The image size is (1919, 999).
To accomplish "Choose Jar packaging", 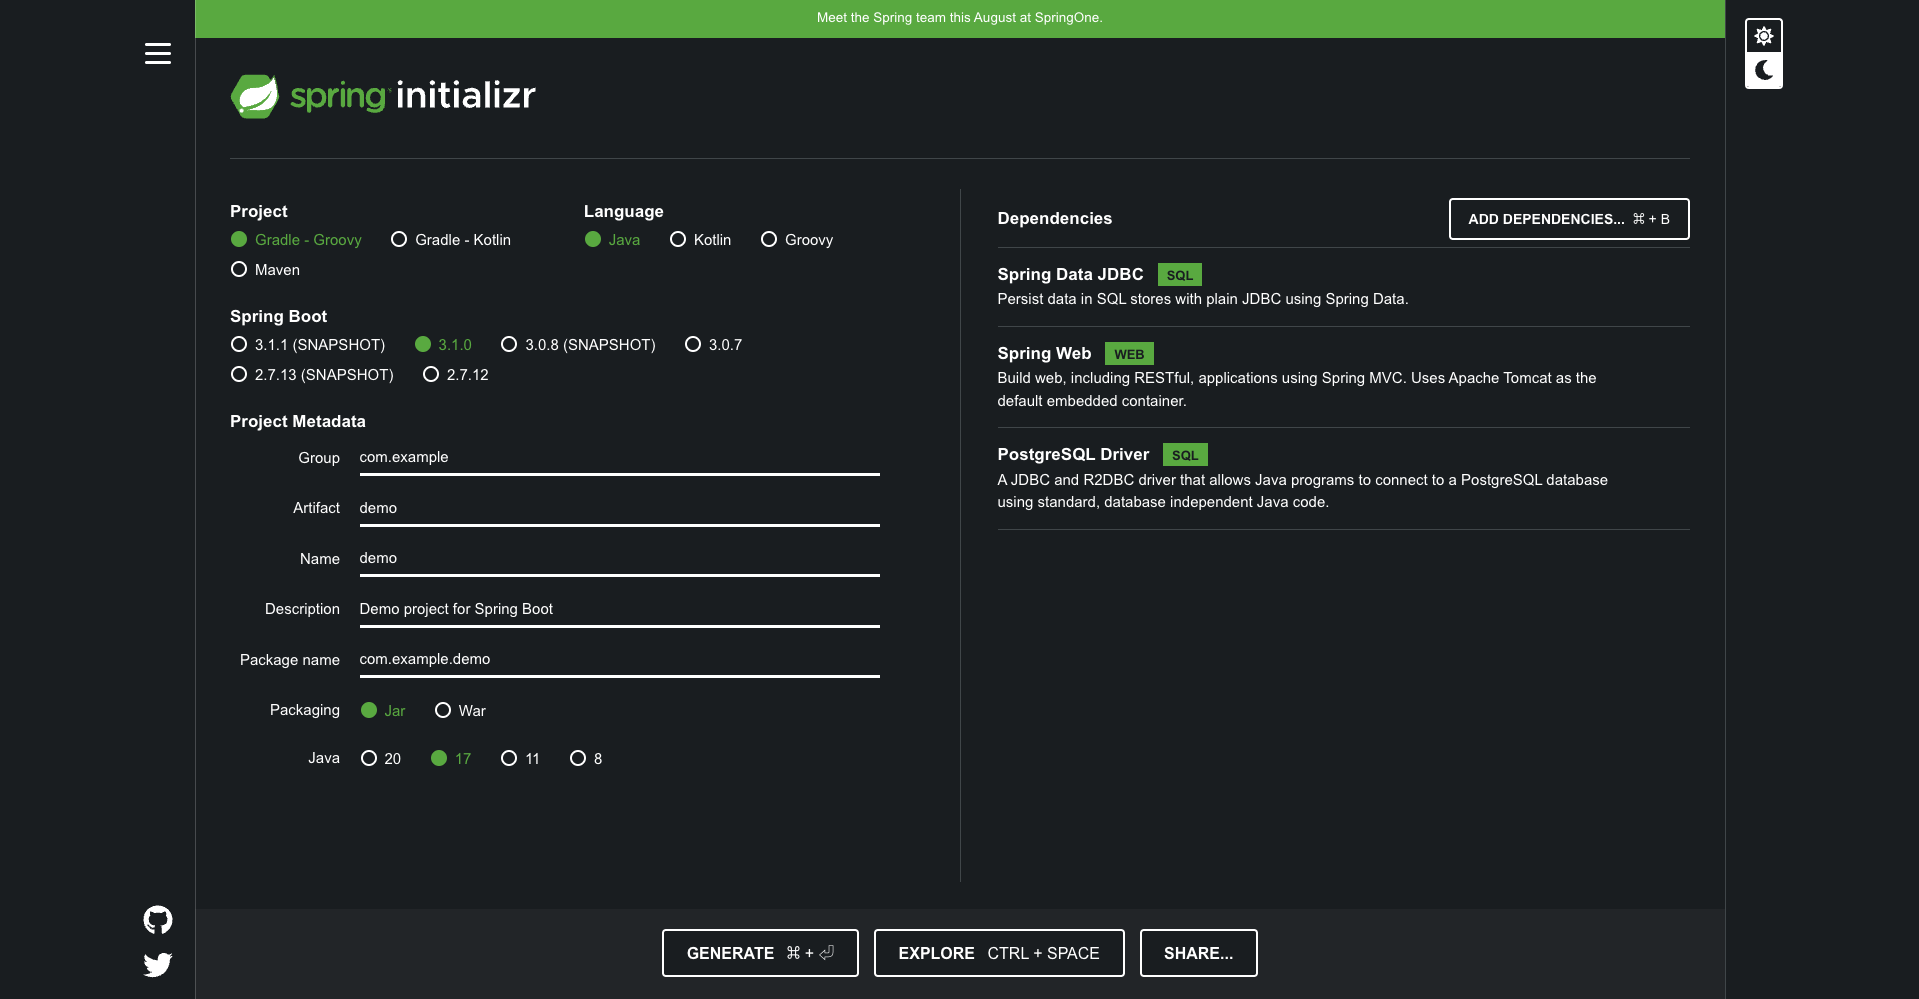I will click(x=383, y=711).
